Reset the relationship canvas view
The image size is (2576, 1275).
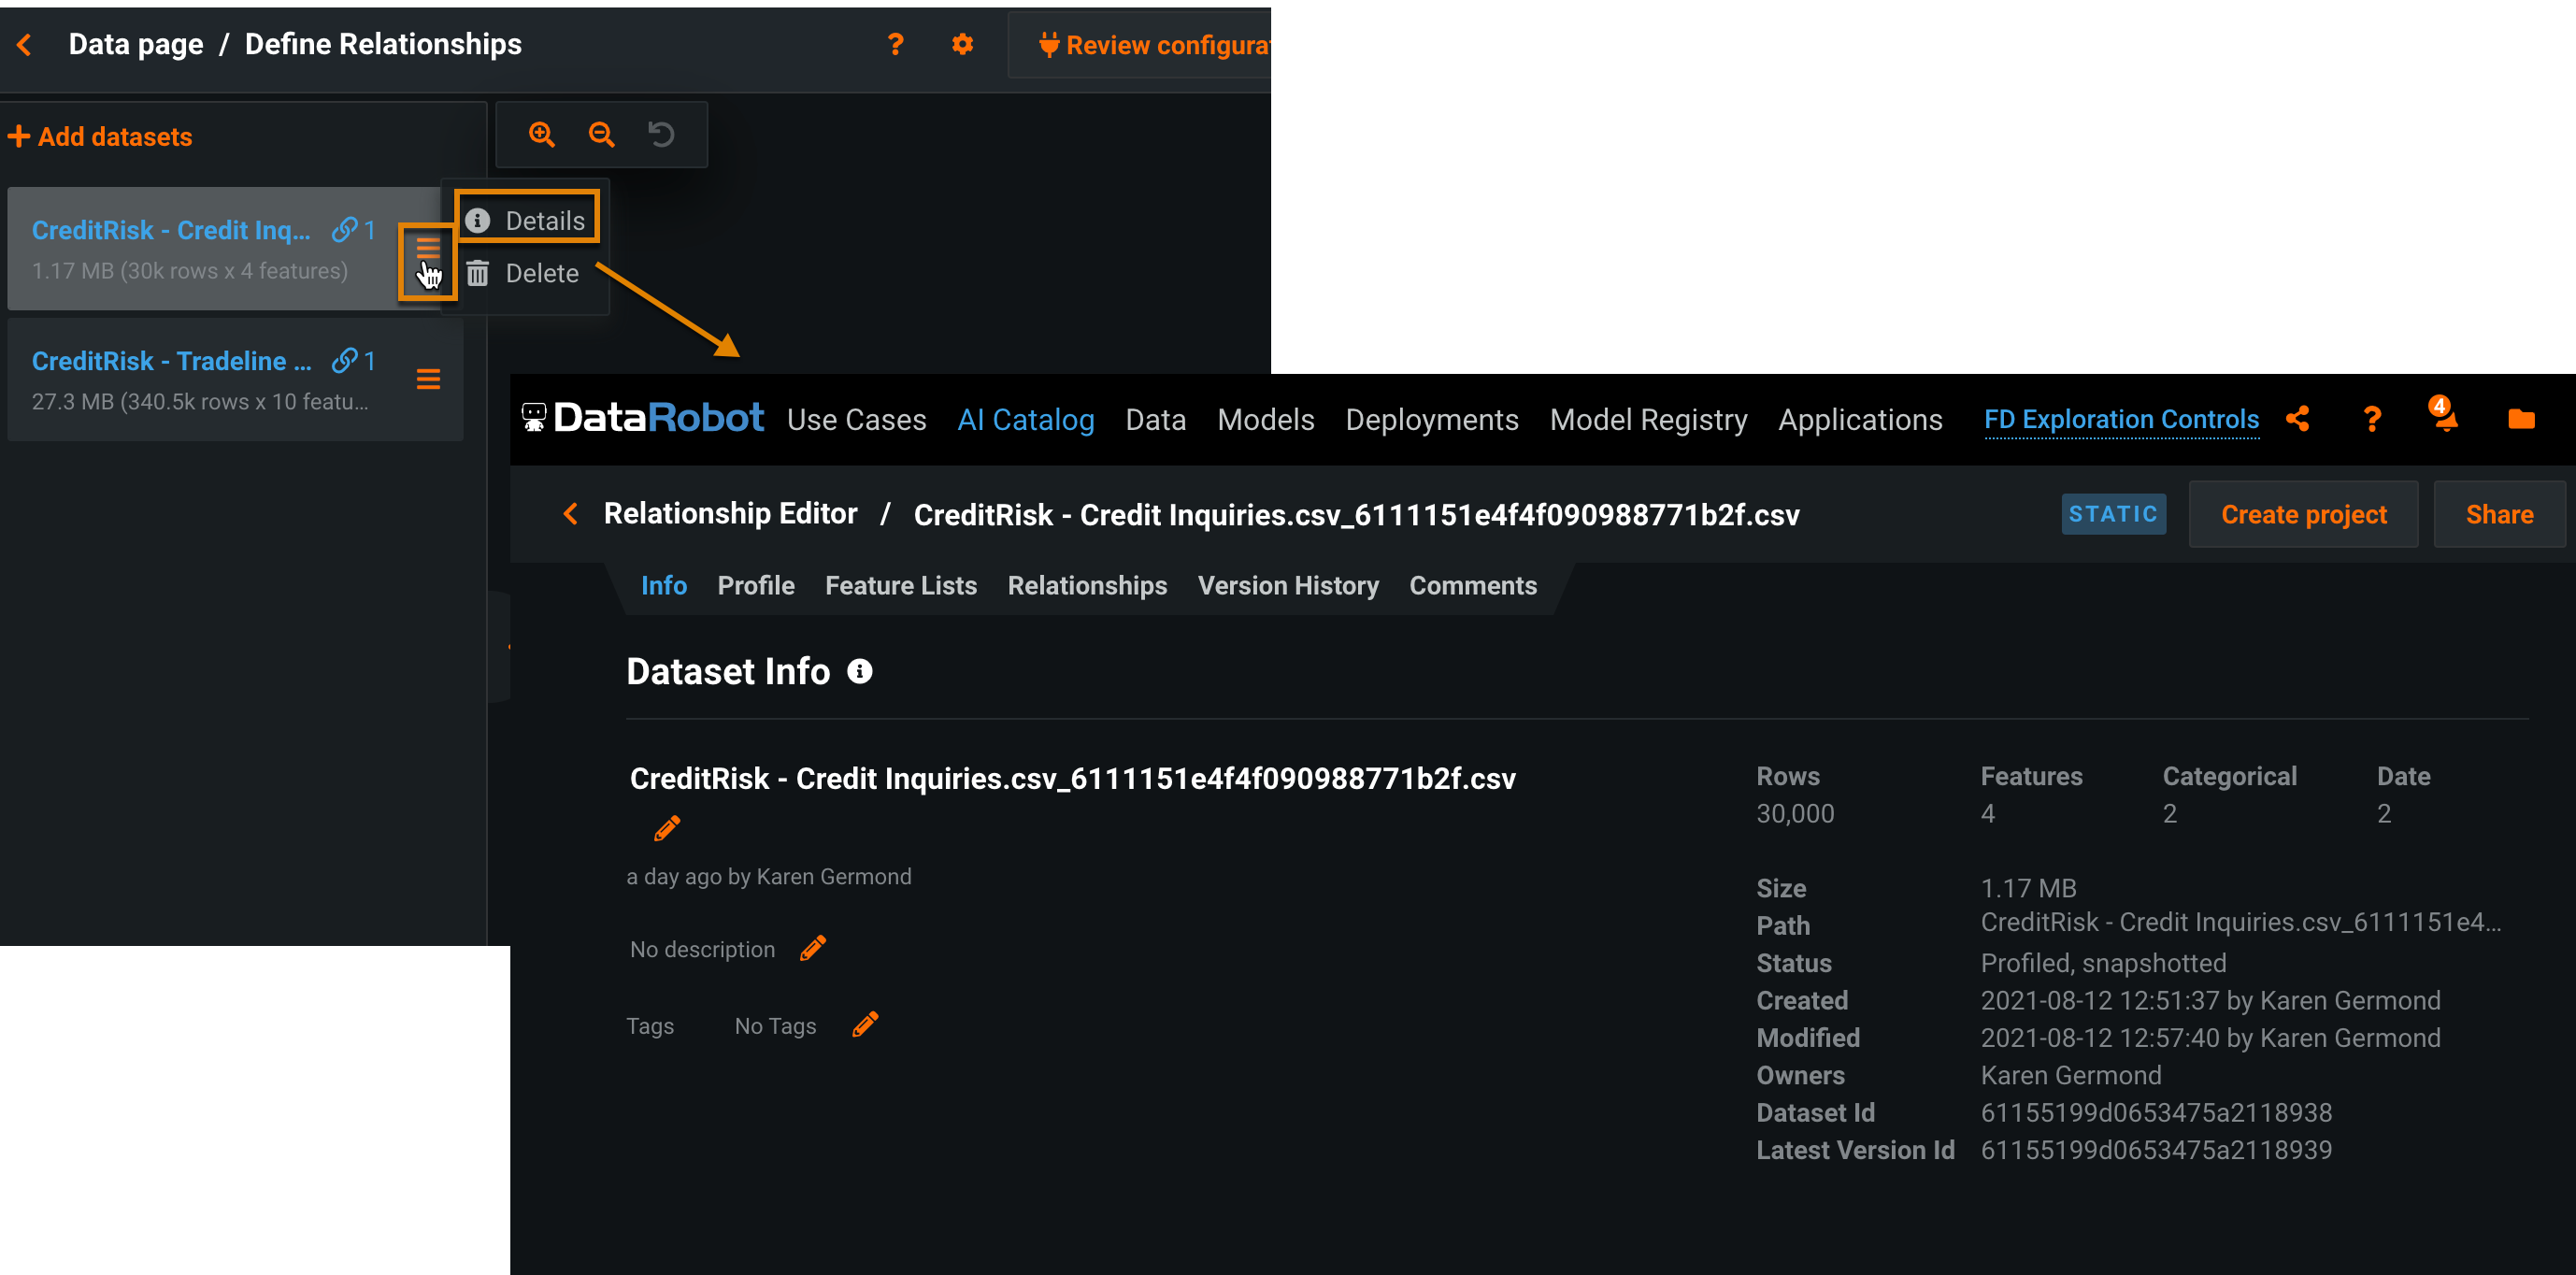pyautogui.click(x=661, y=135)
